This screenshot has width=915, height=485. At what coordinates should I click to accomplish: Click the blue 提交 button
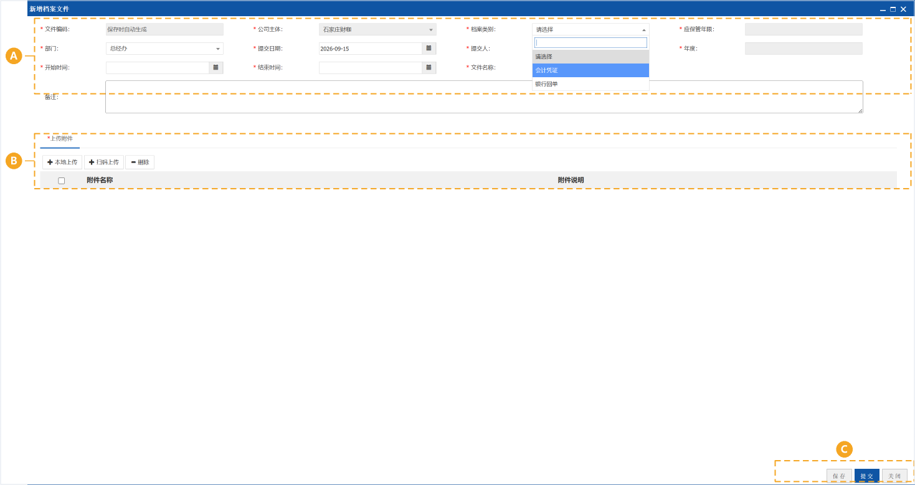[x=867, y=476]
